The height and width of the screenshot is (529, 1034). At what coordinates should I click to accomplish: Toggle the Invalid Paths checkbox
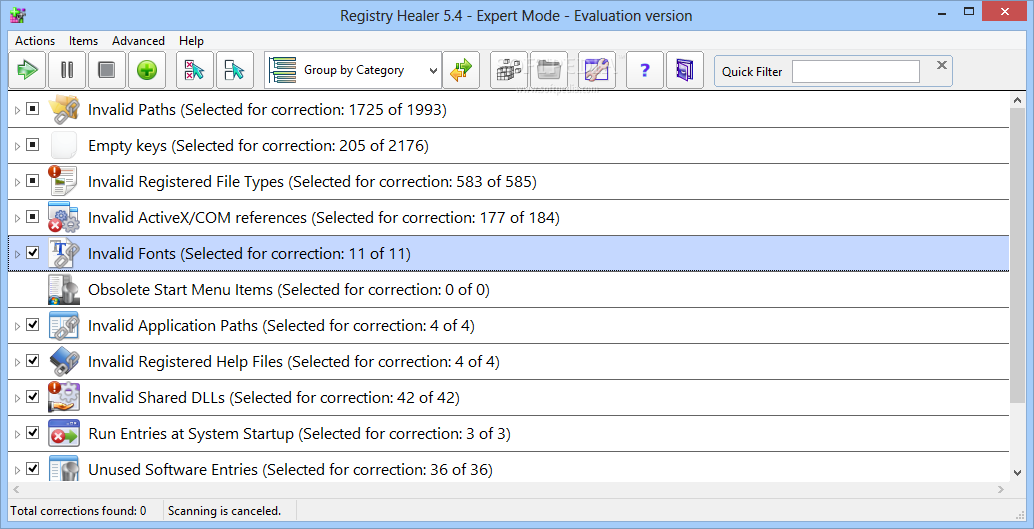(x=32, y=108)
